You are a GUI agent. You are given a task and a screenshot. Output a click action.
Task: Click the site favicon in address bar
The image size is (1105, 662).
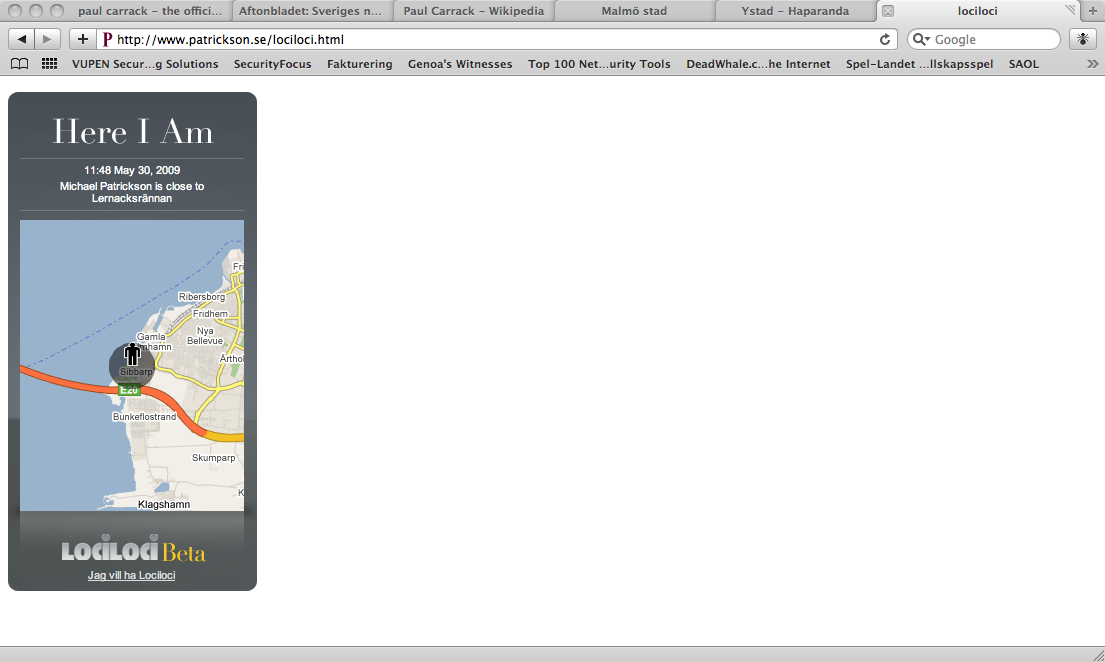tap(107, 39)
